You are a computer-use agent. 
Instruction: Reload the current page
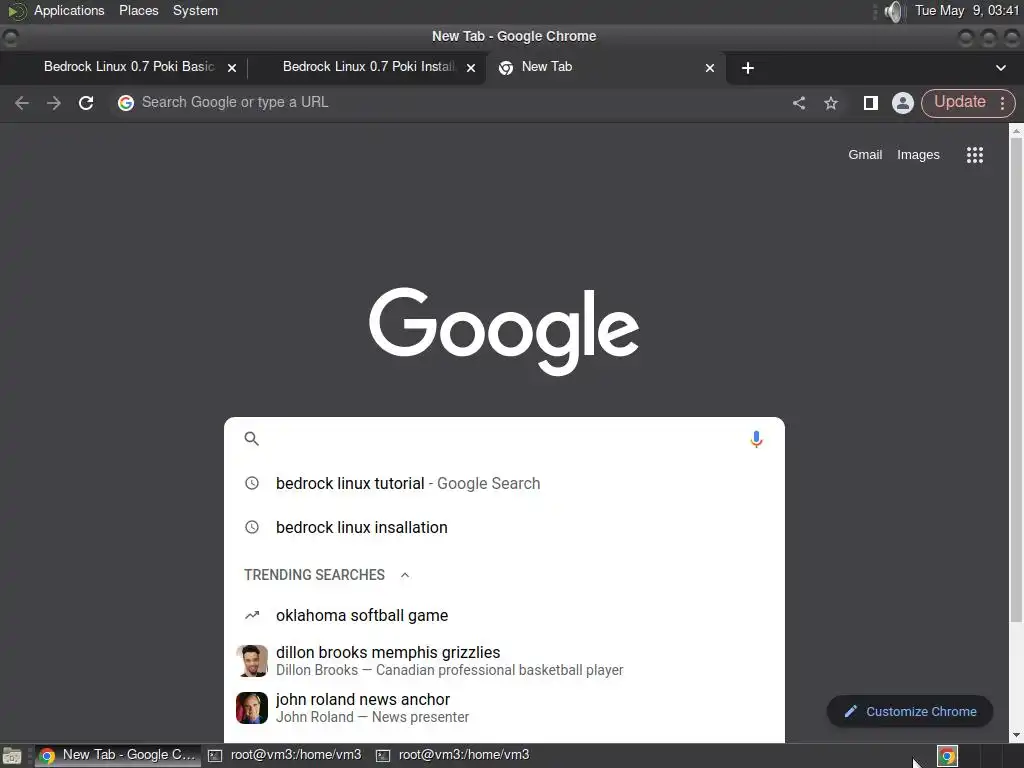pyautogui.click(x=86, y=103)
